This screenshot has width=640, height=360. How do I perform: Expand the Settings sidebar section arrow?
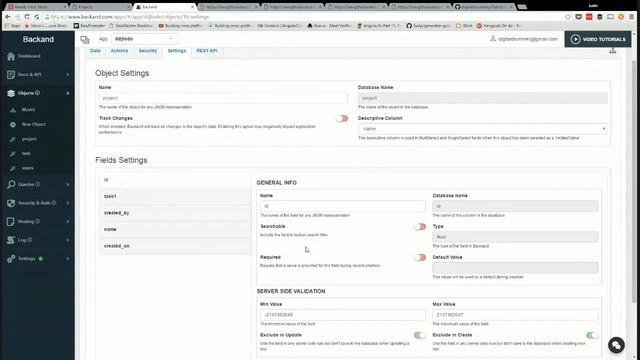point(68,259)
